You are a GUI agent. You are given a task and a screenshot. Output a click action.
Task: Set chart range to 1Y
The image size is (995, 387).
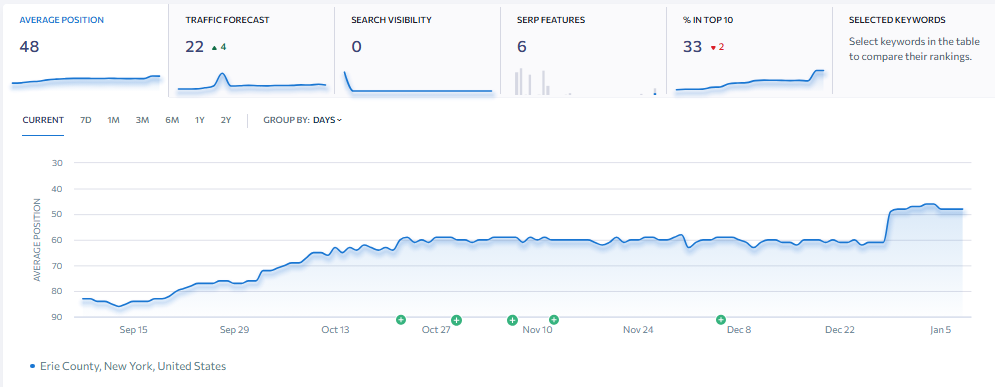pyautogui.click(x=200, y=120)
